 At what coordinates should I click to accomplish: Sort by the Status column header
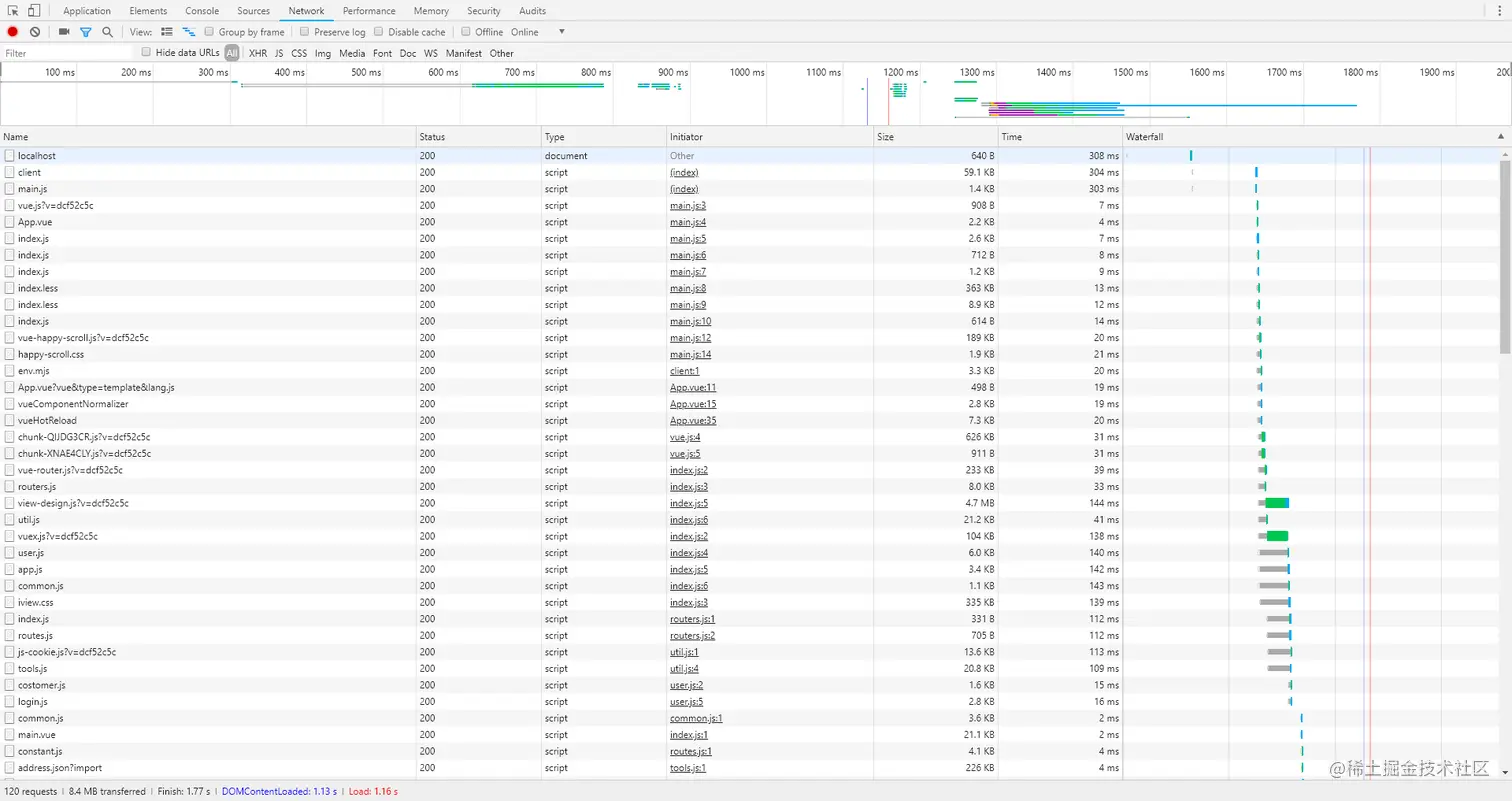(479, 136)
